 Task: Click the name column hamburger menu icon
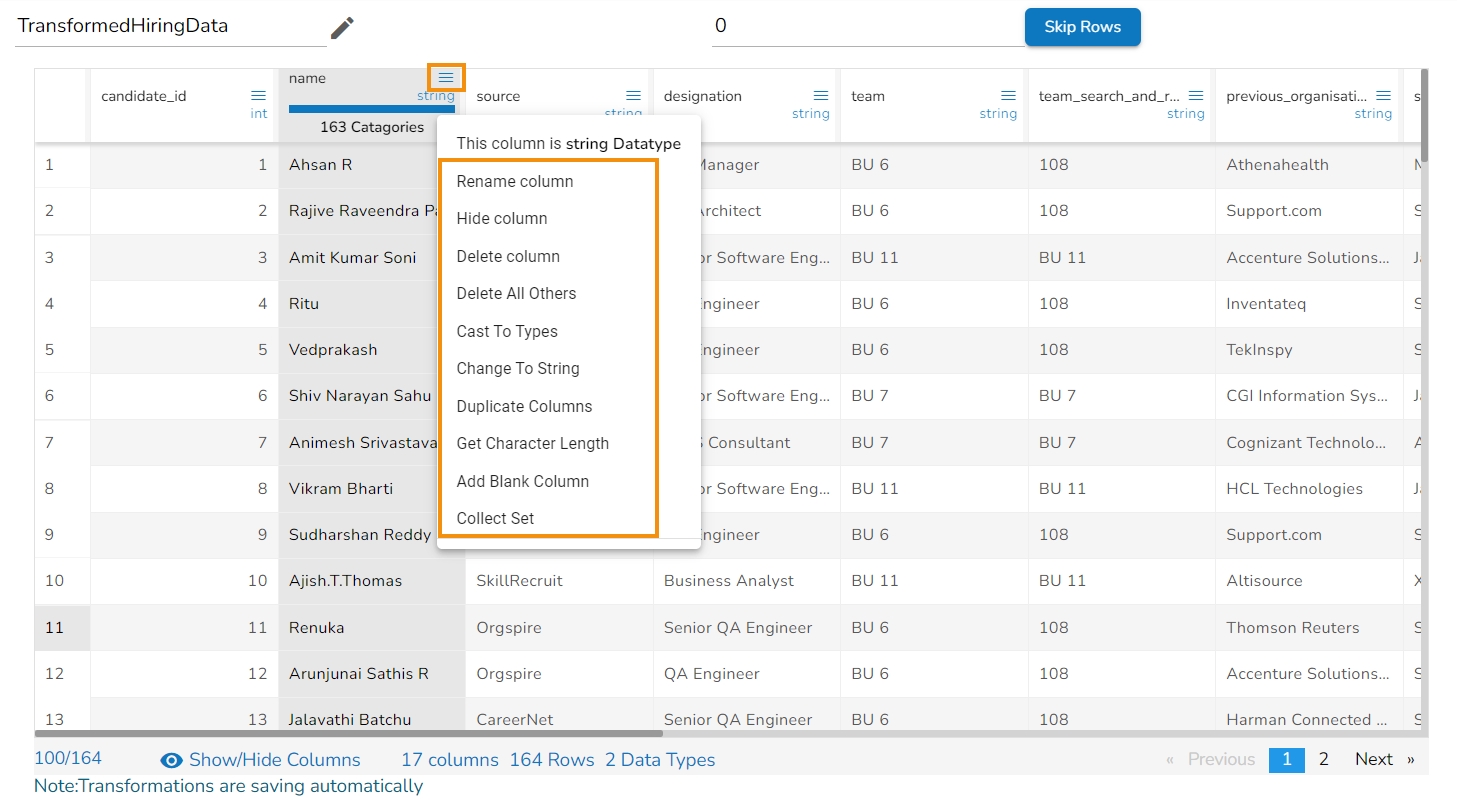pos(446,78)
